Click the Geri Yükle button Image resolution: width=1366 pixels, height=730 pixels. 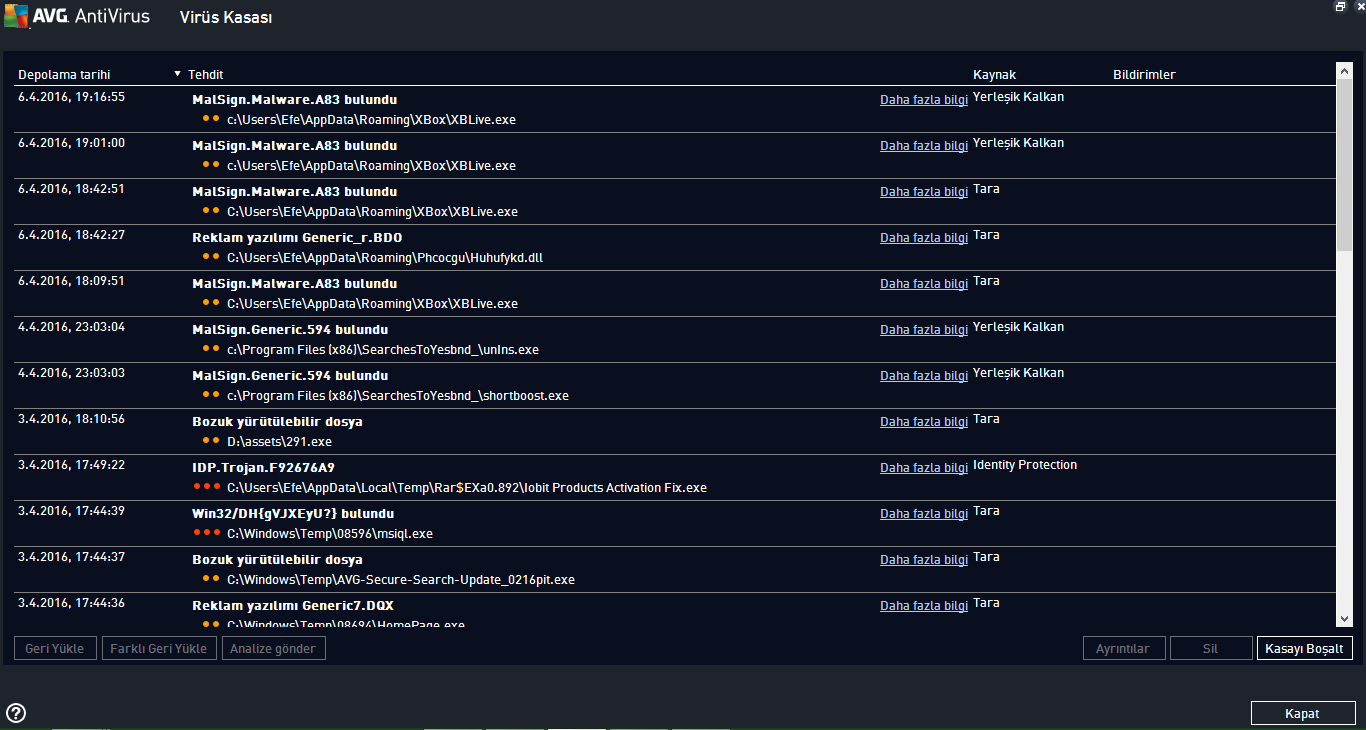(x=55, y=648)
